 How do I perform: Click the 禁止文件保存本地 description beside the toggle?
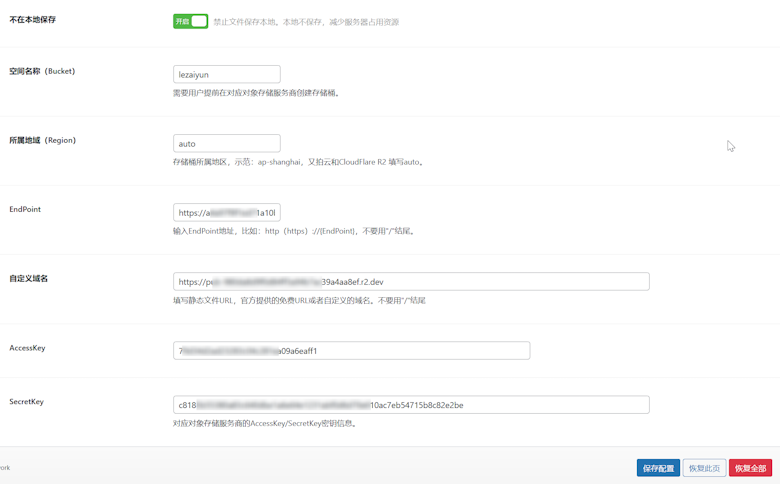(x=306, y=22)
